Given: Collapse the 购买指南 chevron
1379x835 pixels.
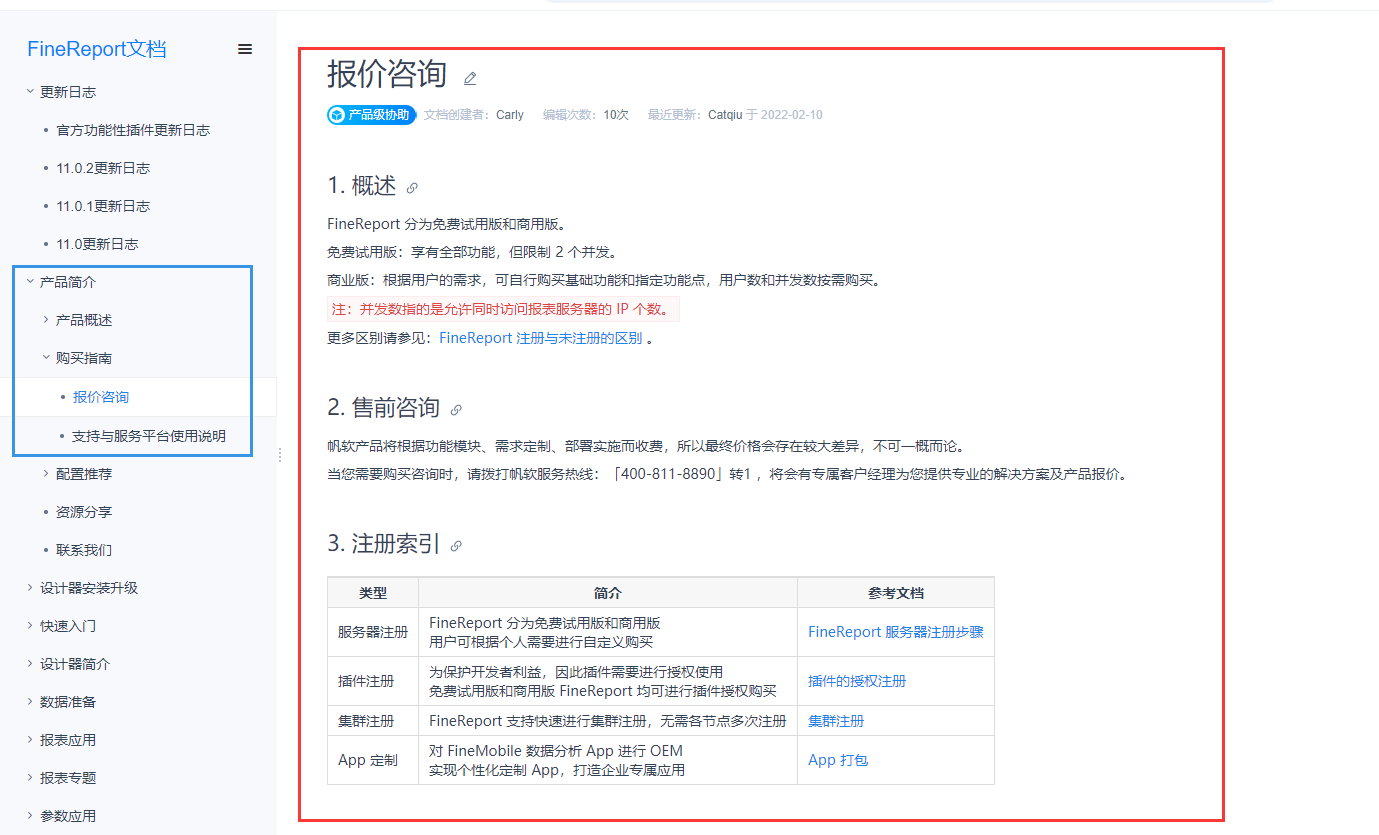Looking at the screenshot, I should [x=46, y=358].
